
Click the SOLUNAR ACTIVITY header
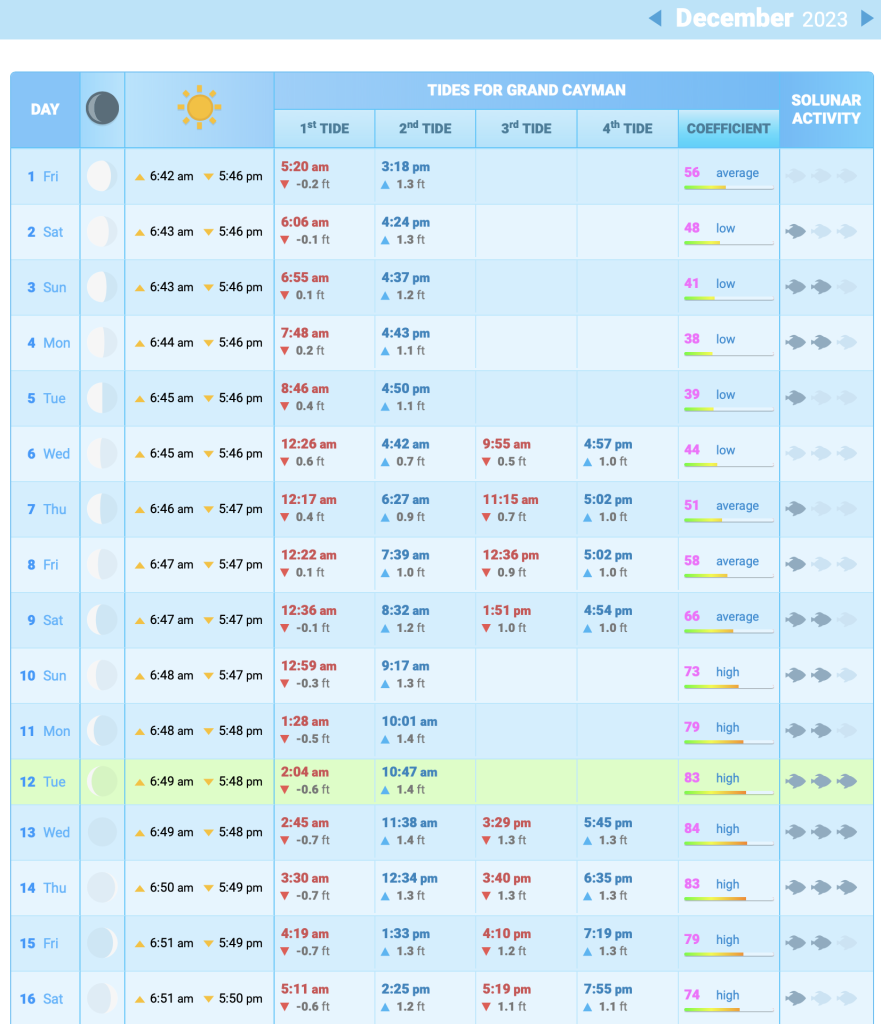825,109
